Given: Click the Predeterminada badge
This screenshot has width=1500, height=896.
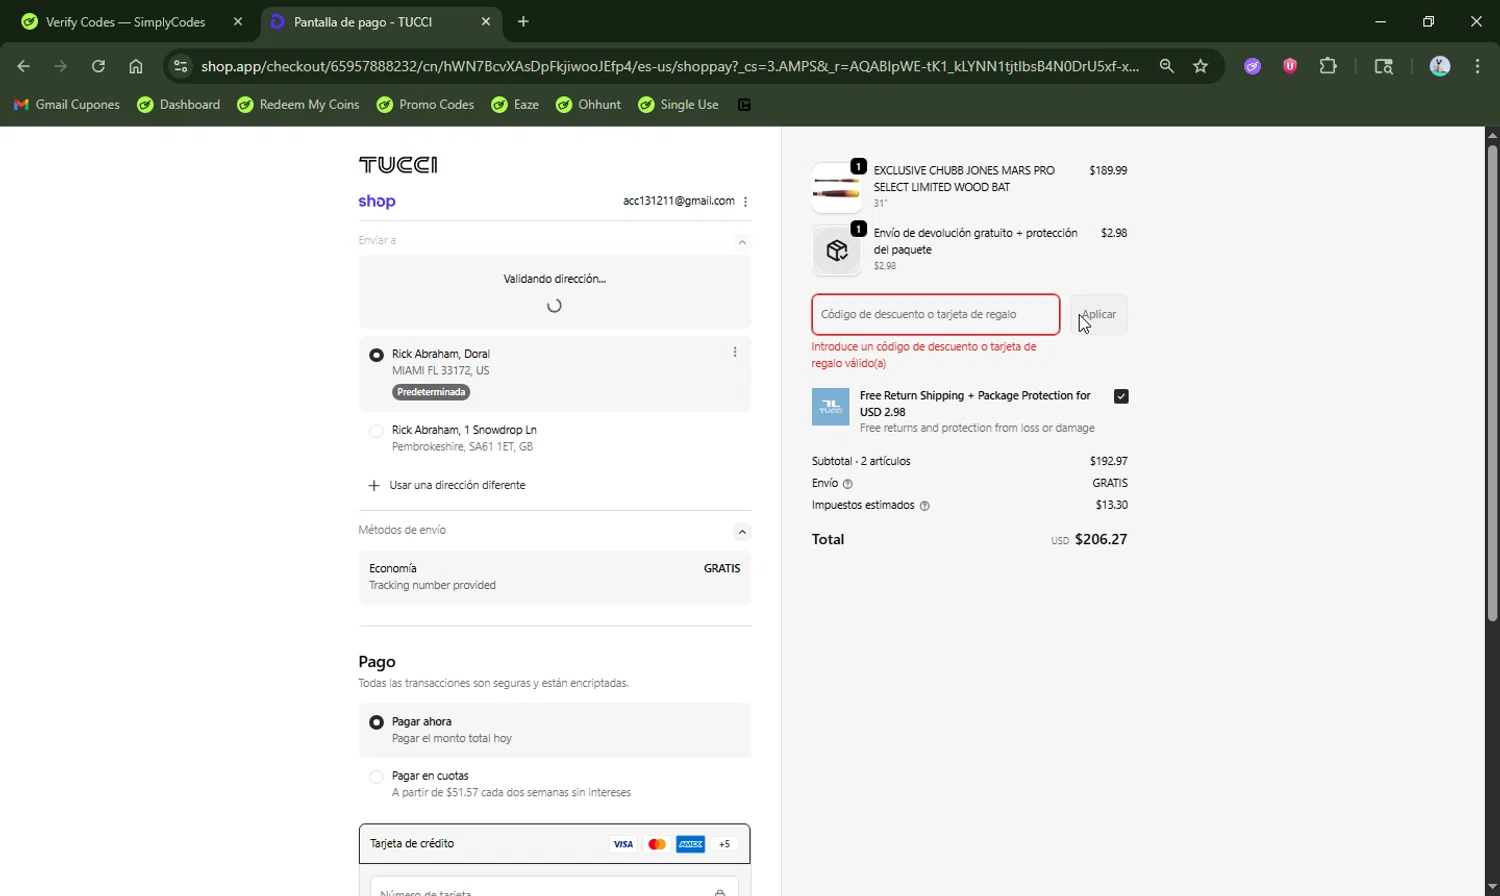Looking at the screenshot, I should point(431,392).
